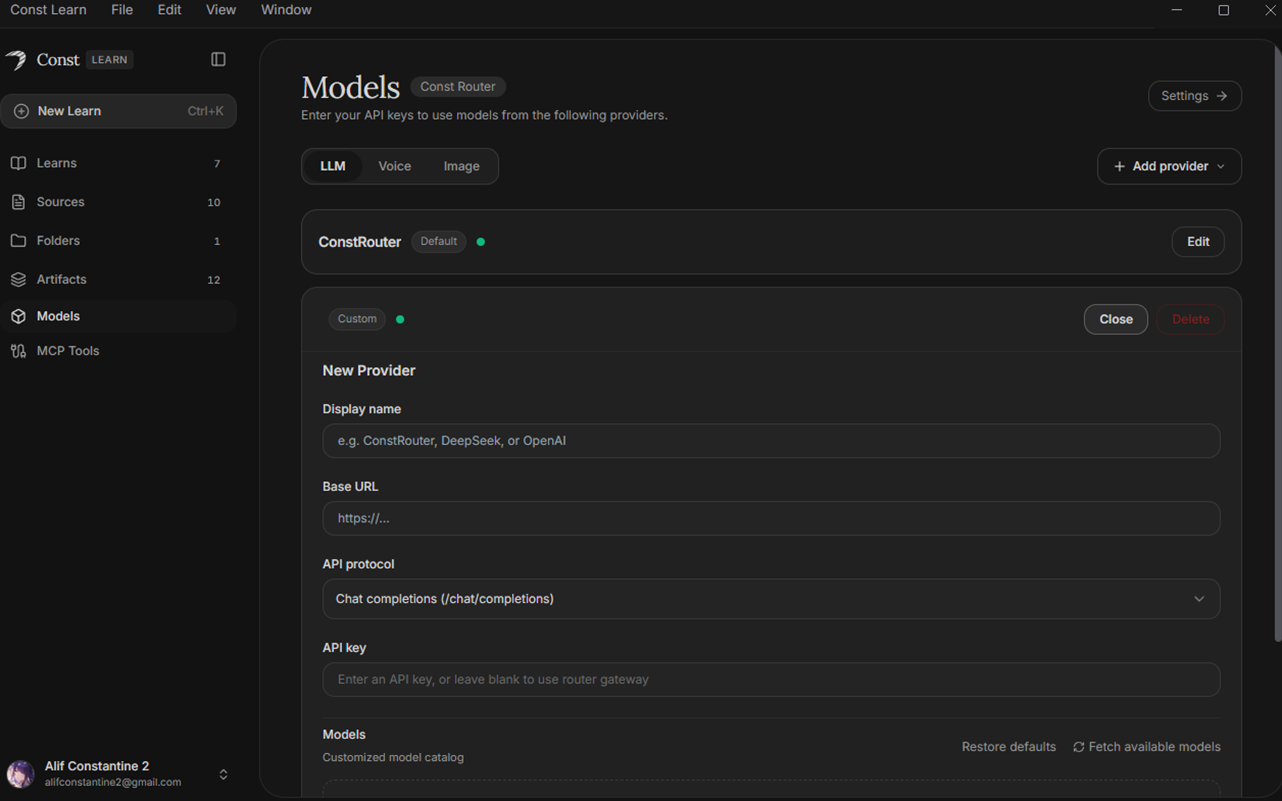Close the New Provider form

point(1116,319)
